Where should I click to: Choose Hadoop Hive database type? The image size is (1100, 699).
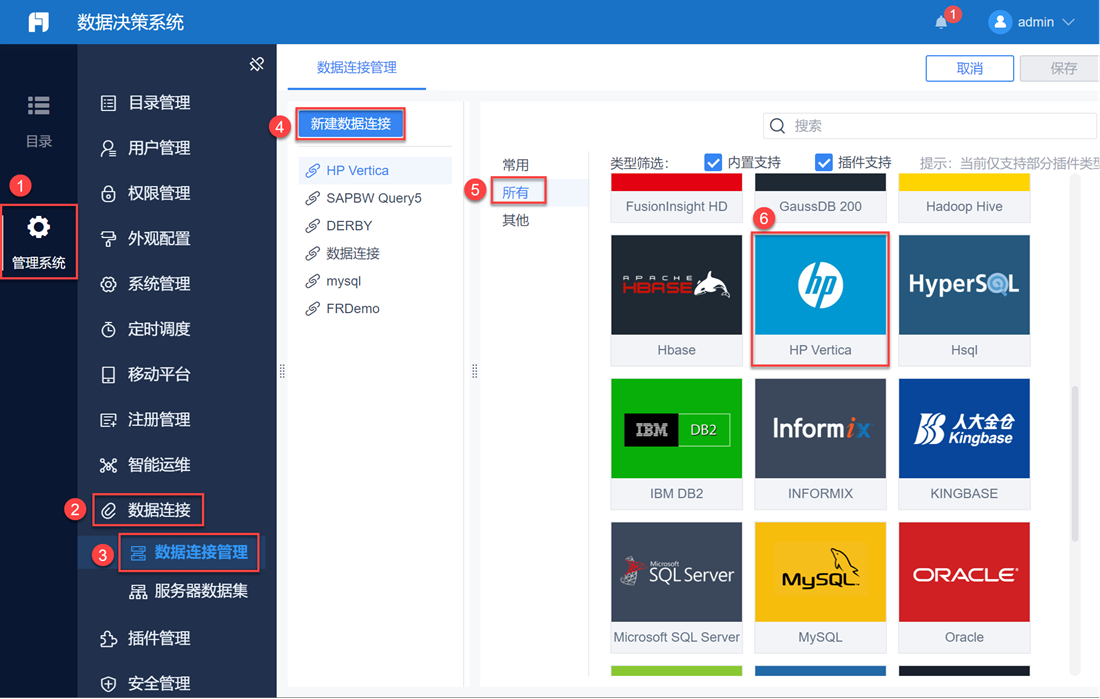coord(964,198)
